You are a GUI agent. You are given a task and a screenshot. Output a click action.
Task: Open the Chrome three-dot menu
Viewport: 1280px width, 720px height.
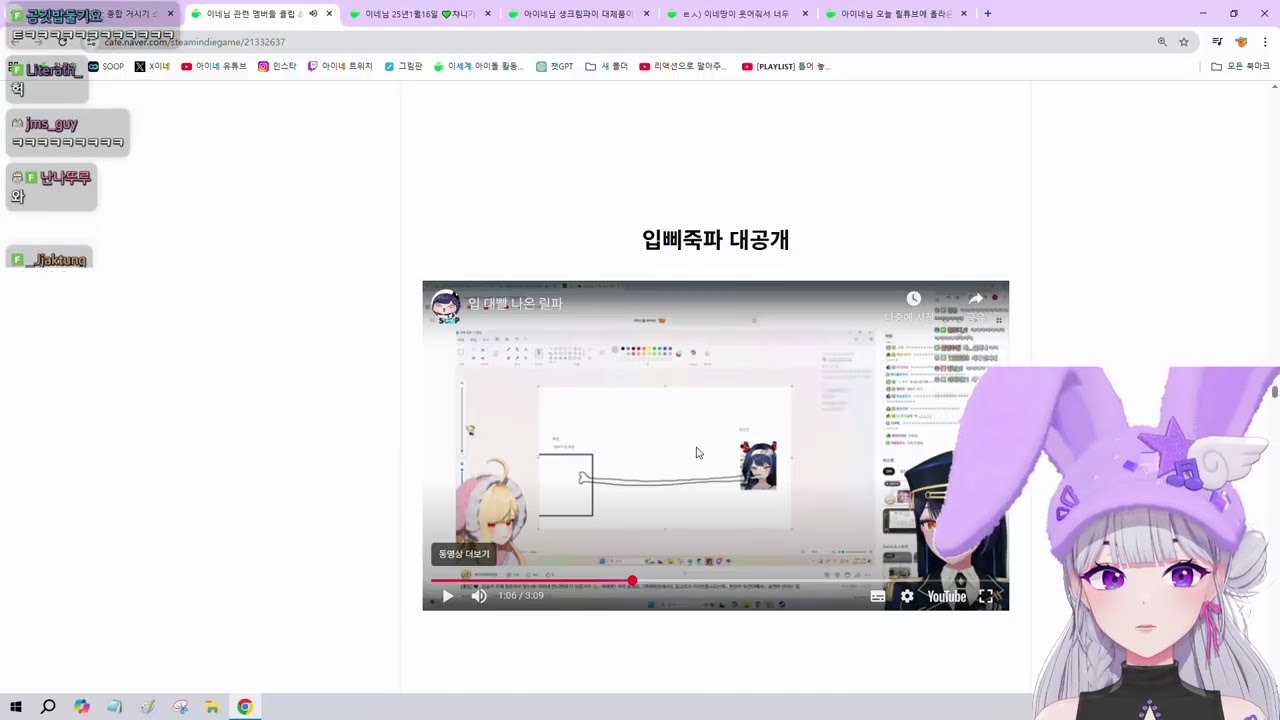click(1265, 42)
